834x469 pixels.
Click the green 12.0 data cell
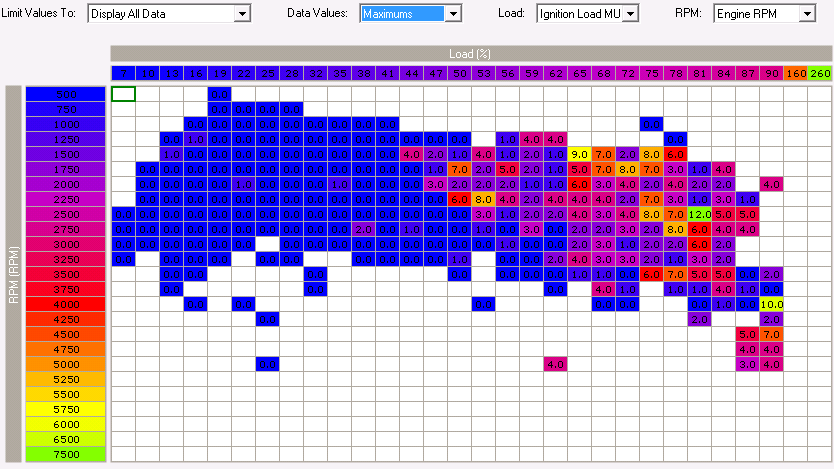[x=699, y=214]
